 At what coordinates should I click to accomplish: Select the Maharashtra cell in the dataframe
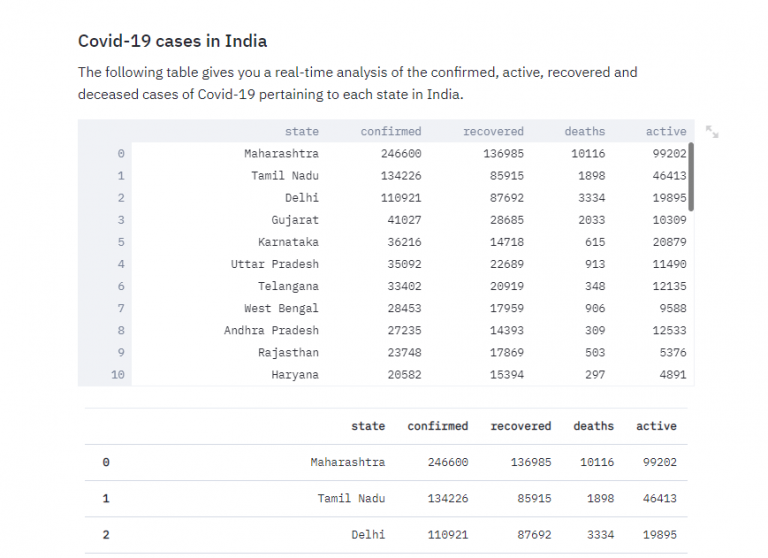point(281,154)
